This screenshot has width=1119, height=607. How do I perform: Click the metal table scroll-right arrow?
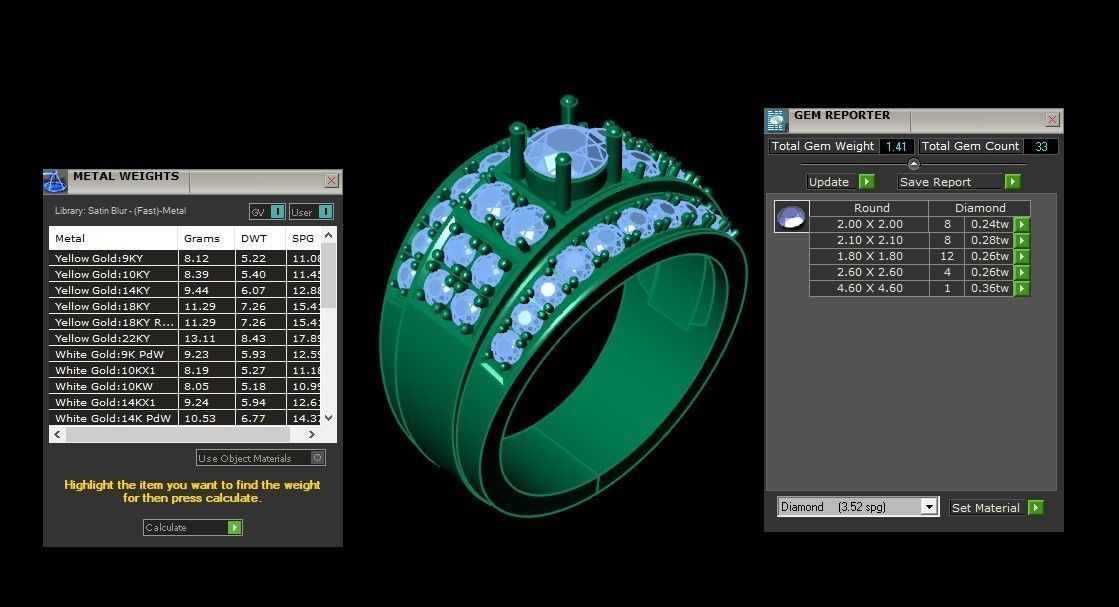click(312, 434)
